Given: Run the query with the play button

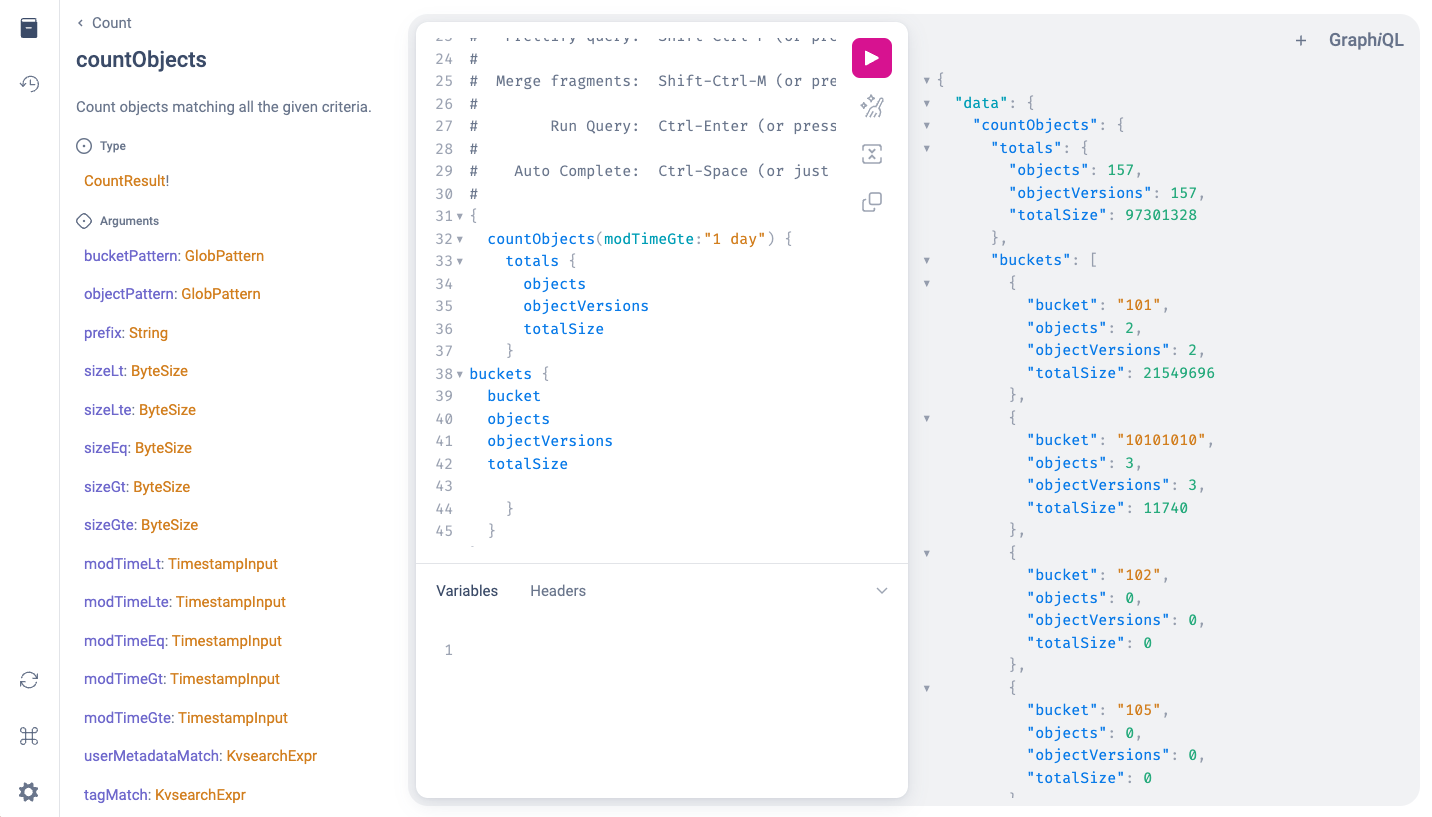Looking at the screenshot, I should coord(871,58).
